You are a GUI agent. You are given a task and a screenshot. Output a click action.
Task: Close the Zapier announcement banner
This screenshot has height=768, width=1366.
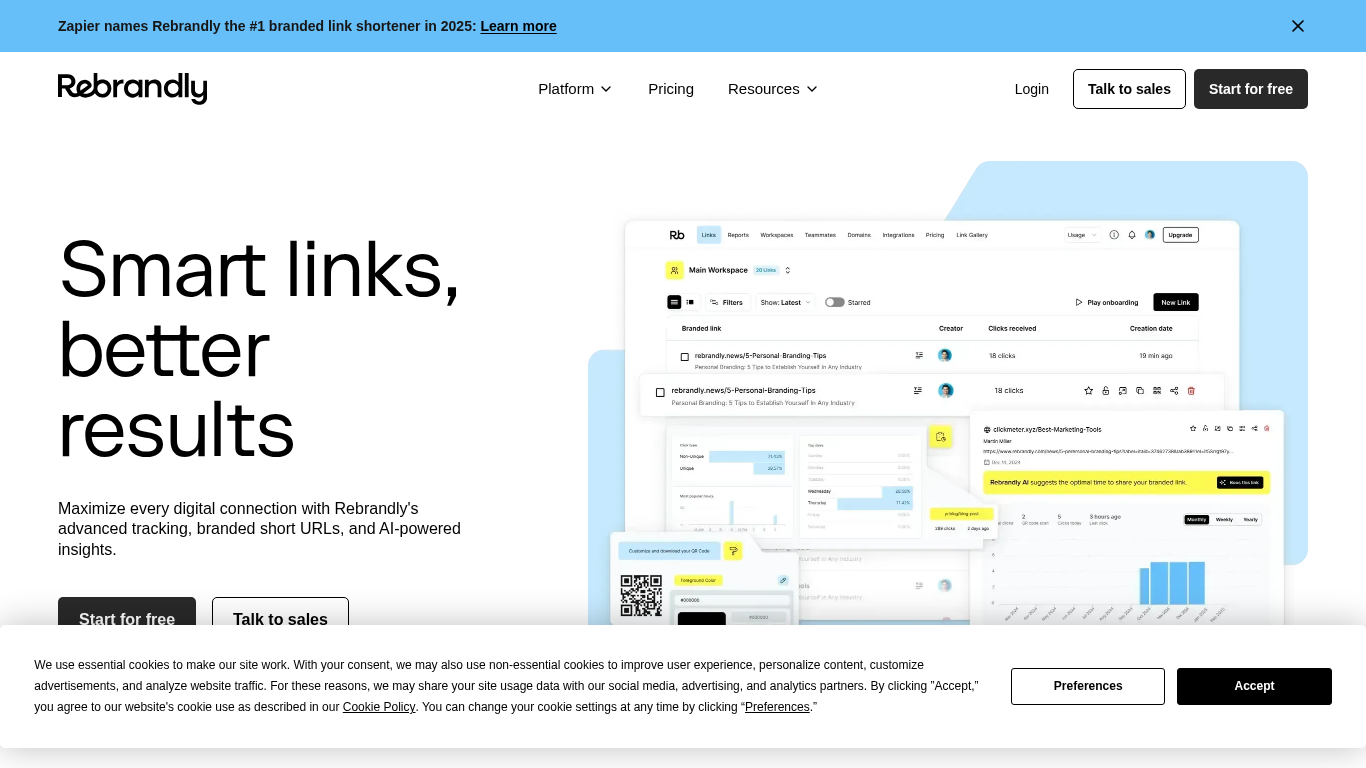(x=1298, y=26)
